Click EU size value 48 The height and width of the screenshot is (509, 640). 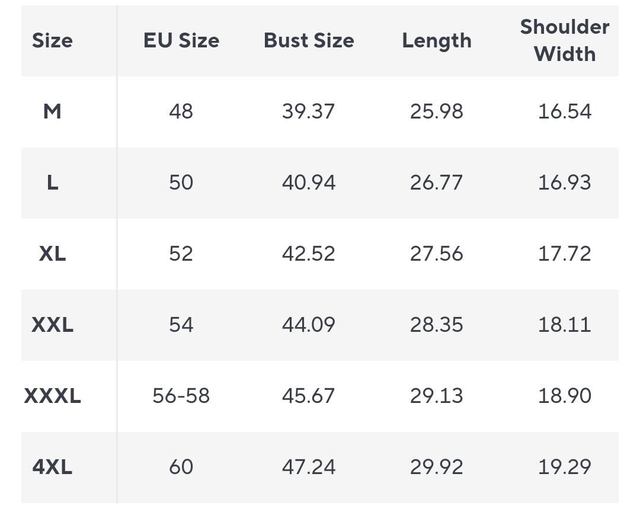coord(181,111)
